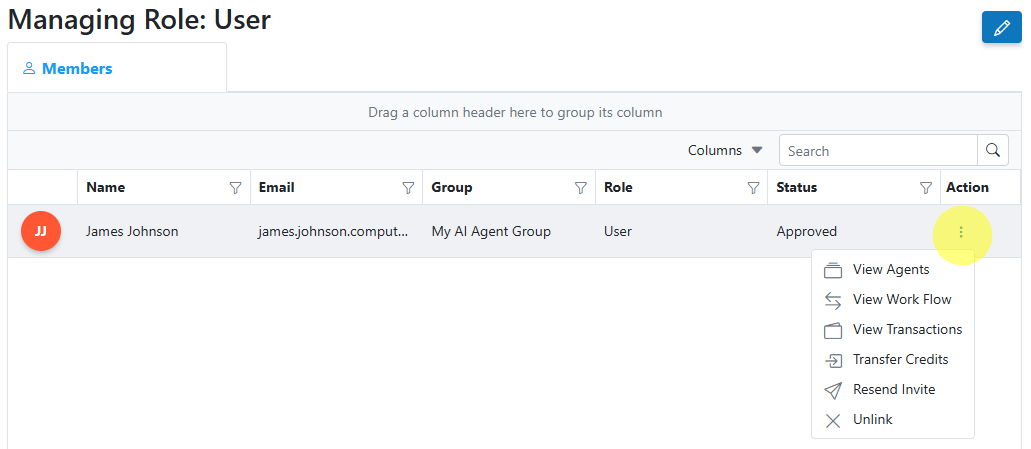Sort by the Name column header
This screenshot has height=449, width=1031.
106,187
